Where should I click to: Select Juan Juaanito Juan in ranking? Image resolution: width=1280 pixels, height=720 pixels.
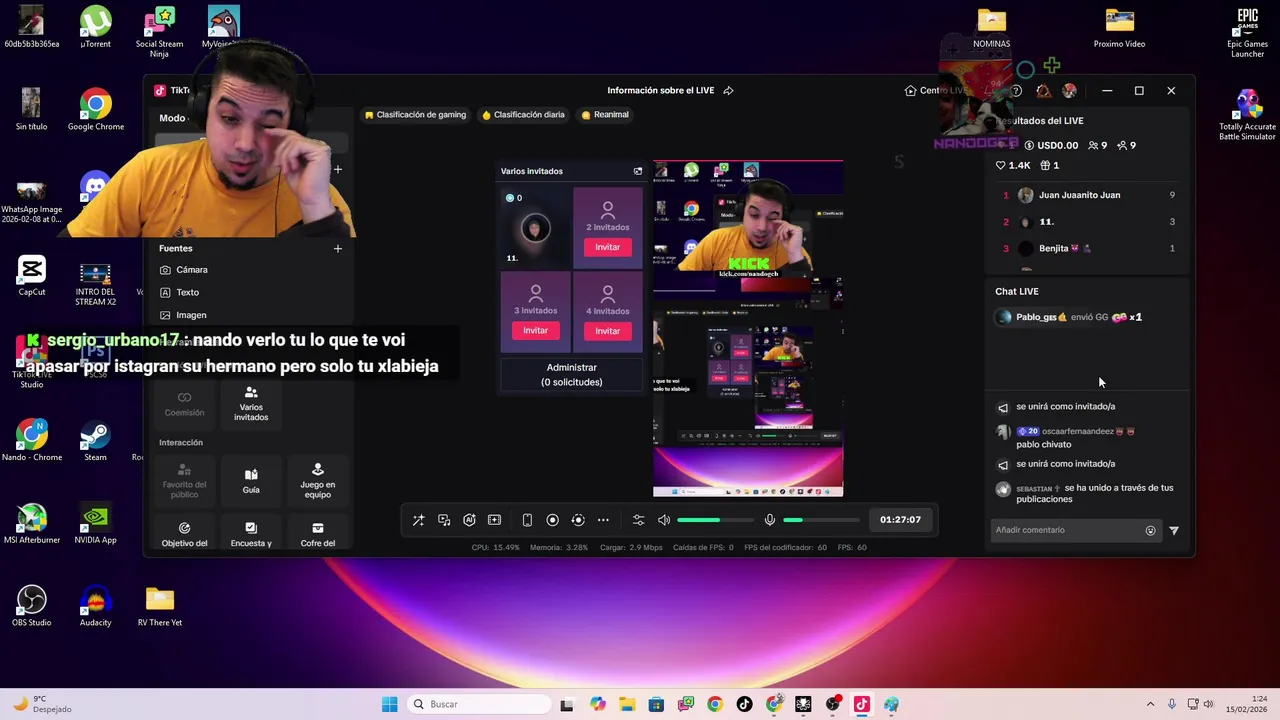point(1089,195)
